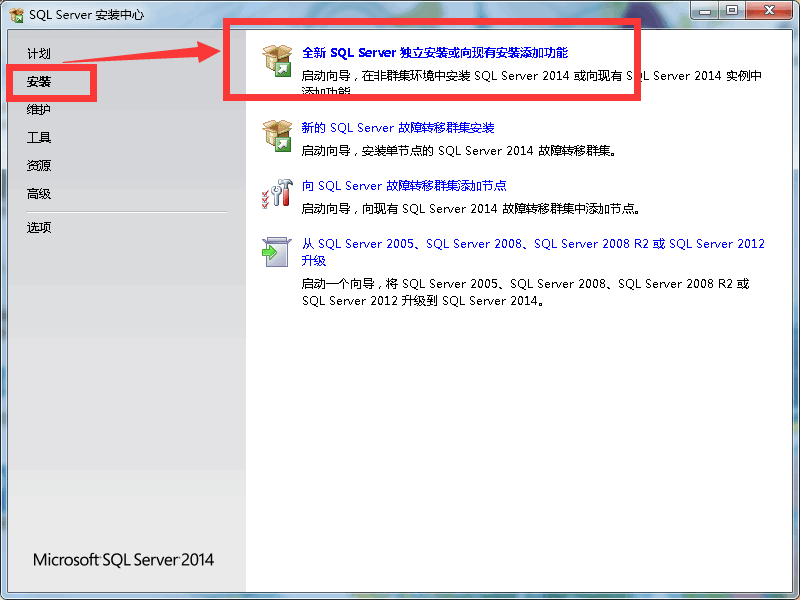Image resolution: width=800 pixels, height=600 pixels.
Task: Click the upgrade SQL Server icon
Action: coord(277,252)
